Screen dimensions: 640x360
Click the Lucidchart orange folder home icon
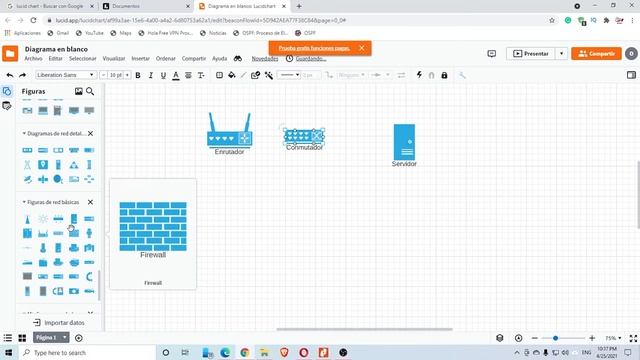(x=10, y=53)
